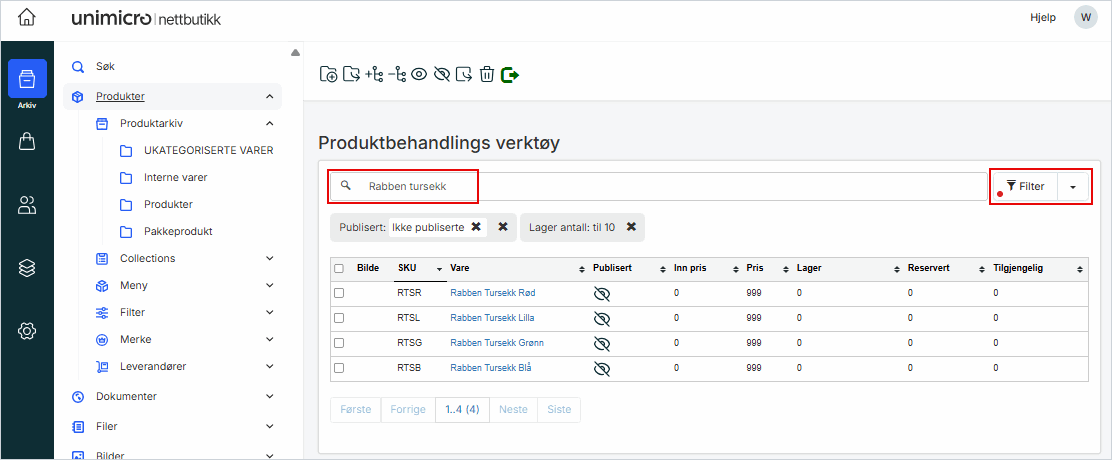Click the remove-from-tree (−) branch icon
The width and height of the screenshot is (1112, 460).
[397, 74]
